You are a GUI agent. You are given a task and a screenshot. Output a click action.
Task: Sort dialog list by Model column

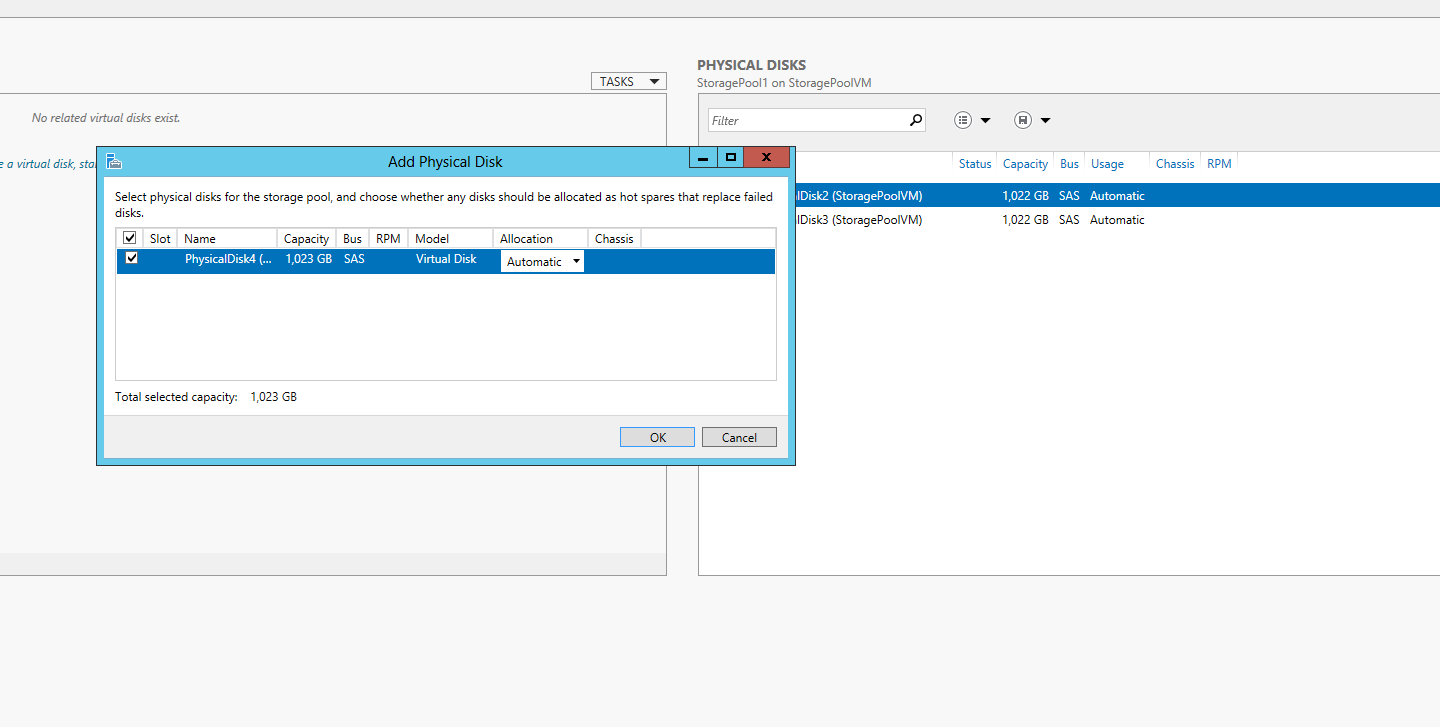click(451, 239)
